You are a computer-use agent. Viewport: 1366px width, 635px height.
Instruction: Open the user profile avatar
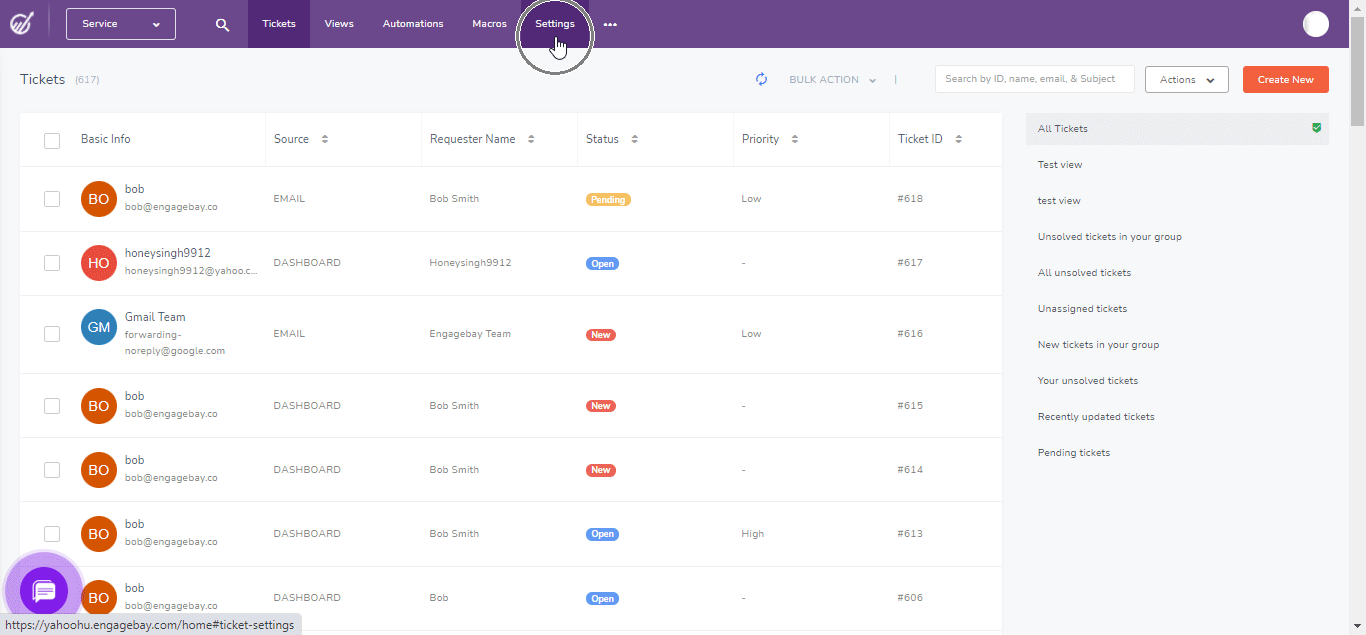click(x=1316, y=24)
